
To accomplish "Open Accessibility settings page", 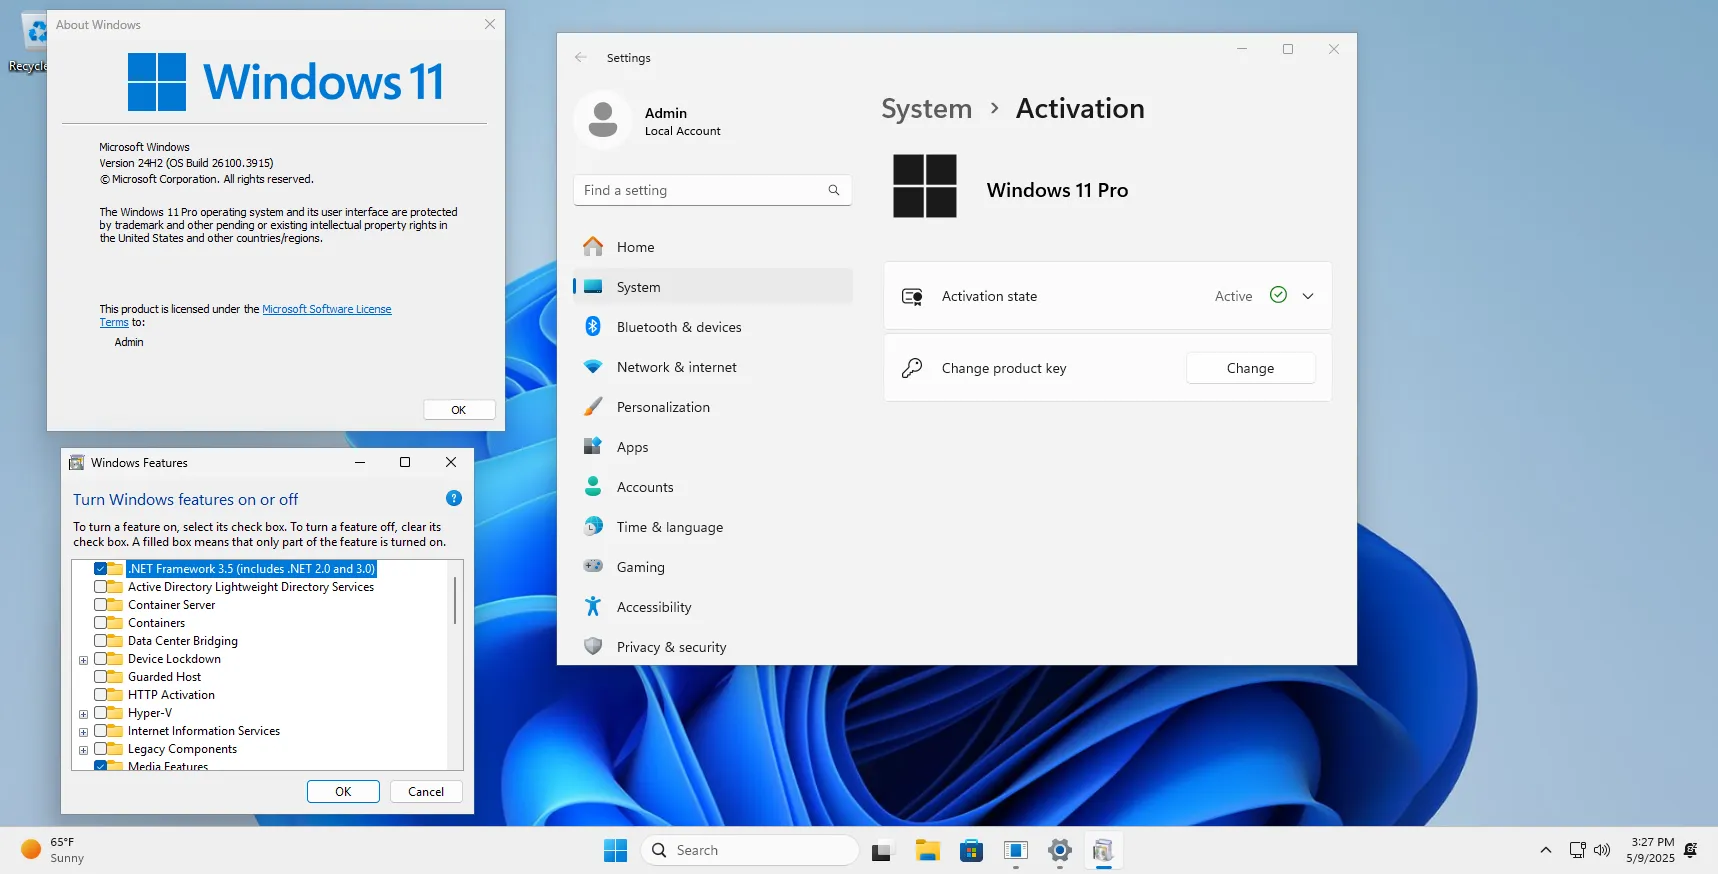I will coord(712,607).
